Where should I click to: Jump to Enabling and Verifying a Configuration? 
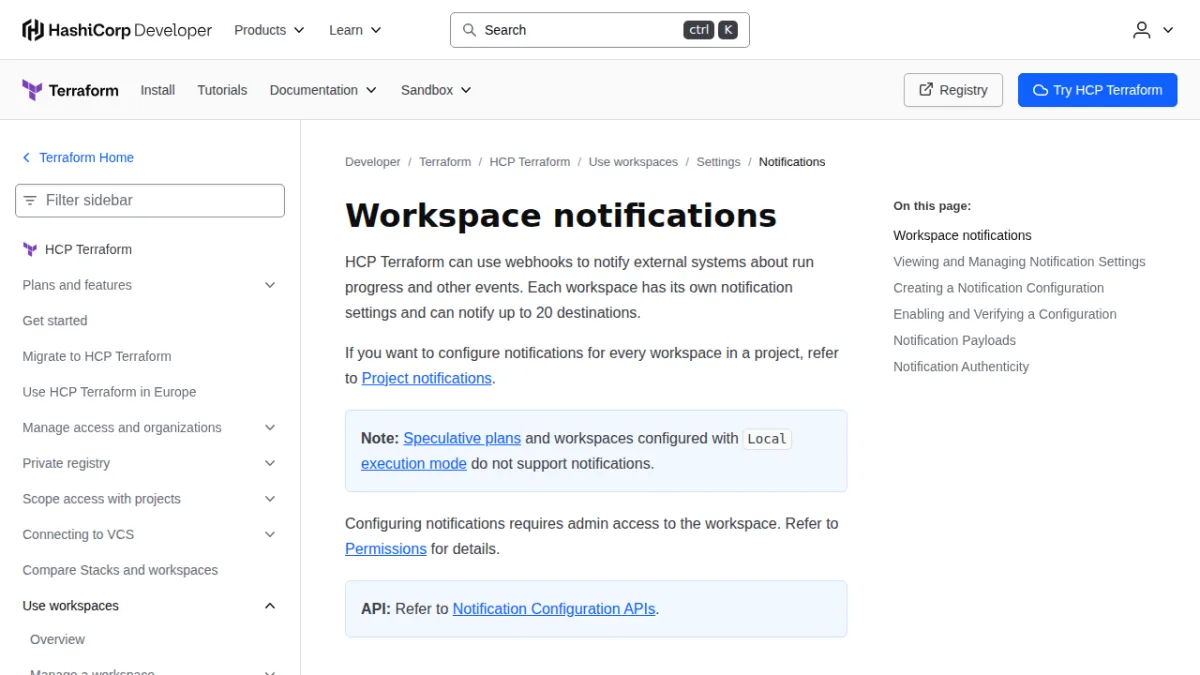click(1005, 314)
